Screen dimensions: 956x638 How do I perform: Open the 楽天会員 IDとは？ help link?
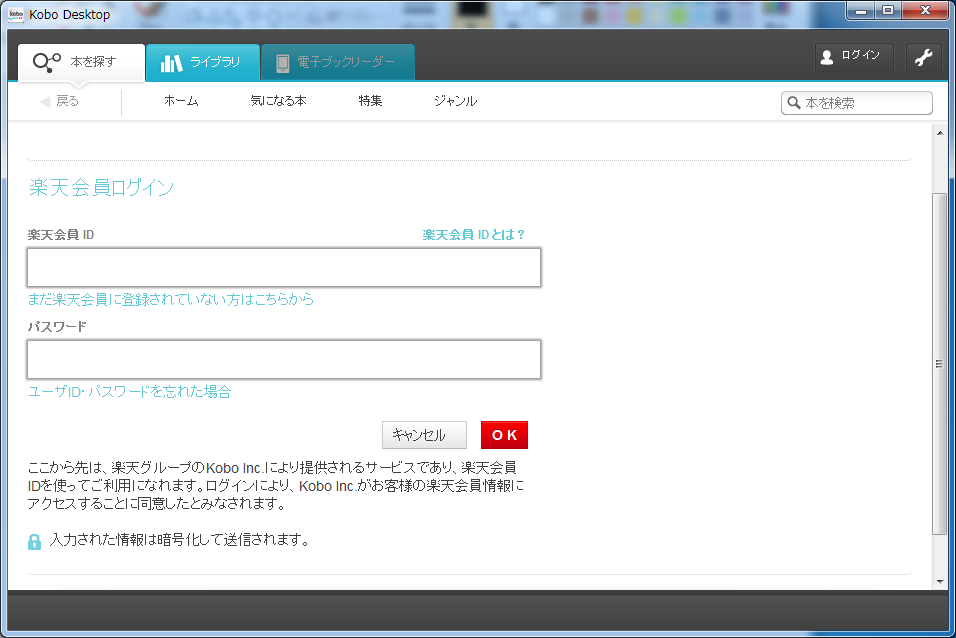[x=474, y=235]
